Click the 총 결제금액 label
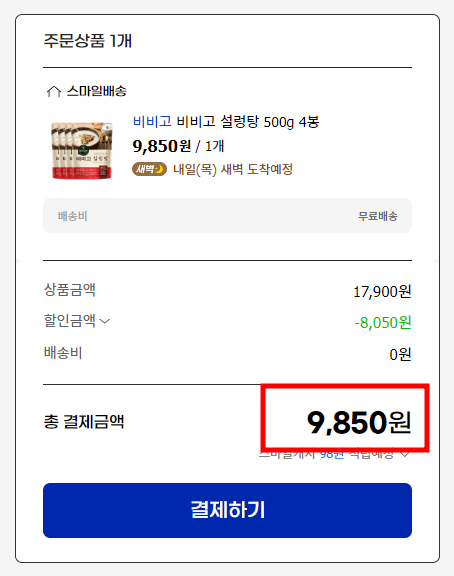The height and width of the screenshot is (576, 454). point(84,422)
